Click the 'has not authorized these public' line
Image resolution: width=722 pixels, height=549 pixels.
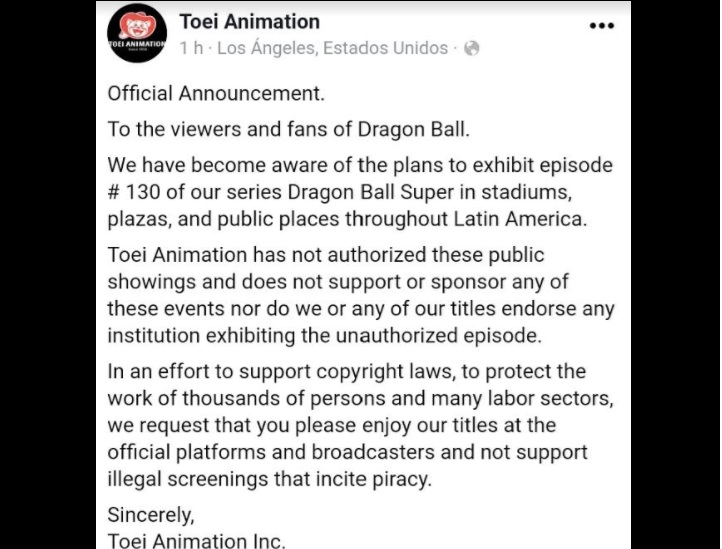tap(326, 255)
